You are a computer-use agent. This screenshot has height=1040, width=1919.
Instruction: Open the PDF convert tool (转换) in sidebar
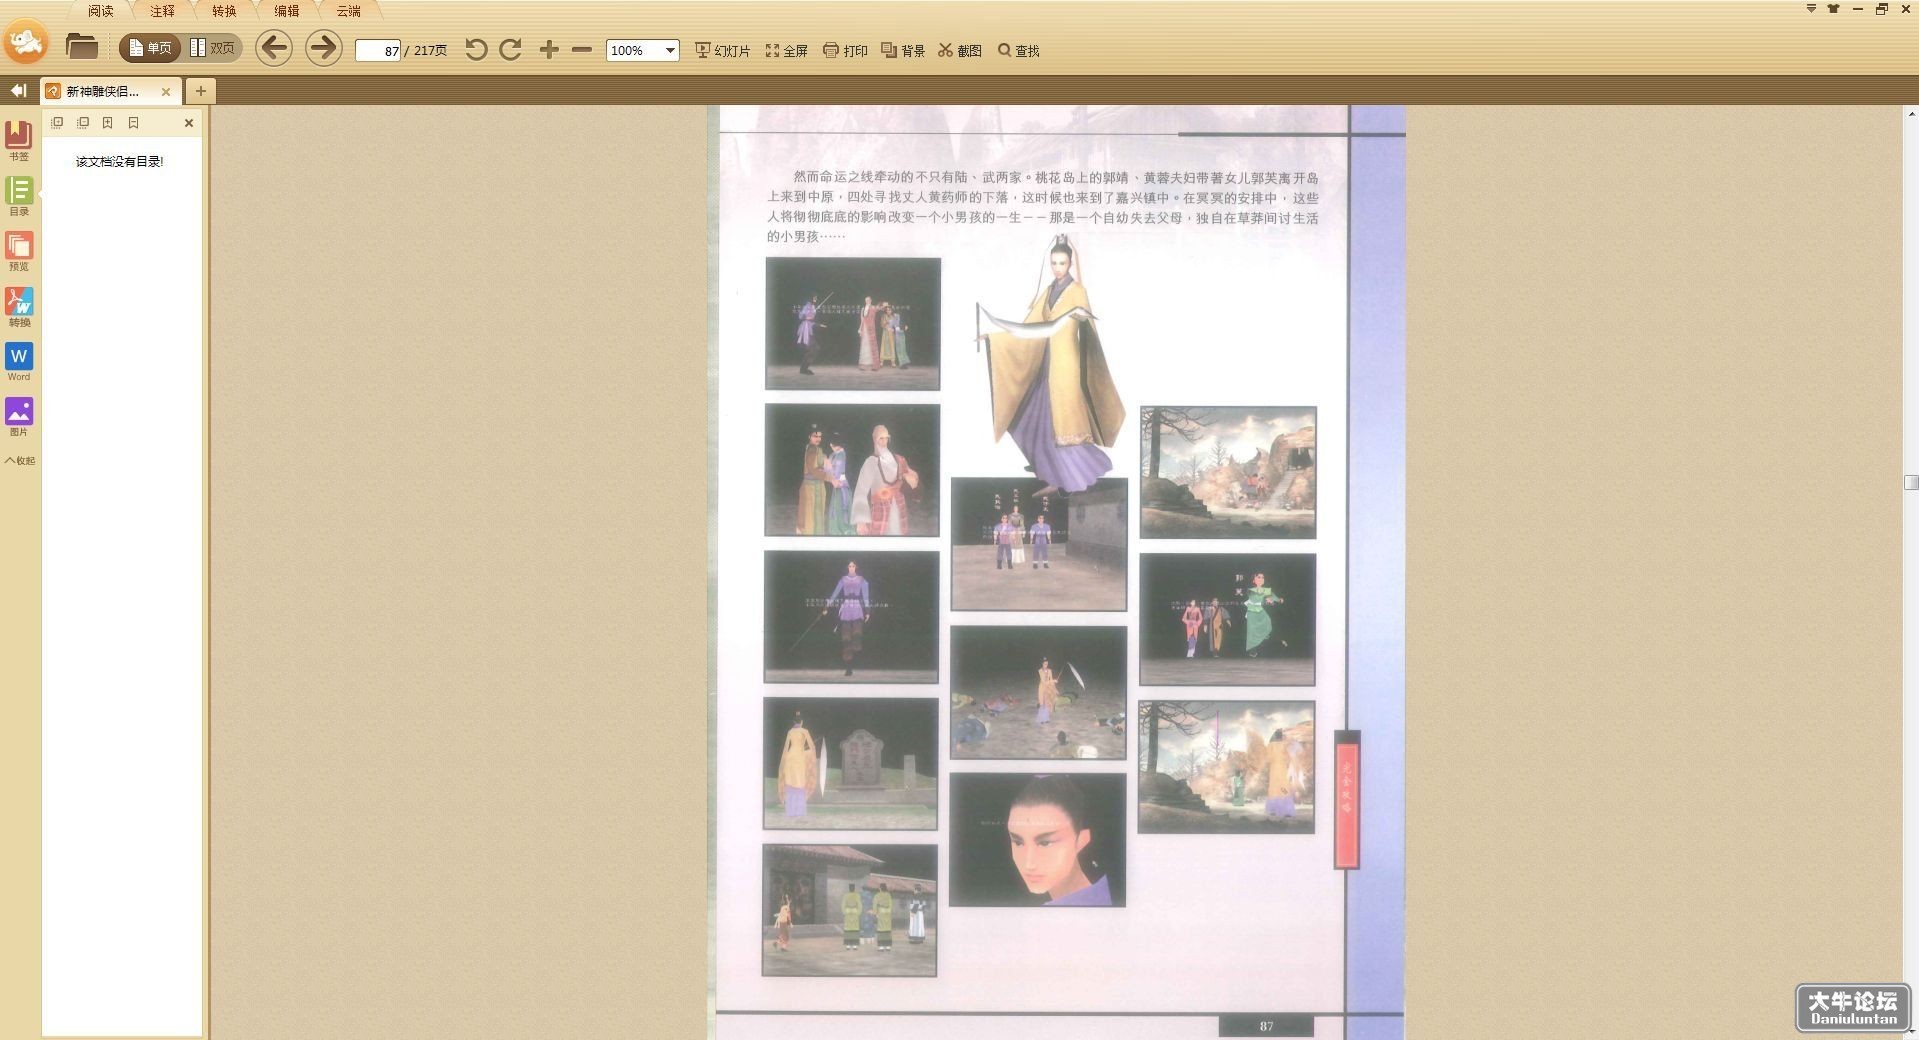(19, 307)
